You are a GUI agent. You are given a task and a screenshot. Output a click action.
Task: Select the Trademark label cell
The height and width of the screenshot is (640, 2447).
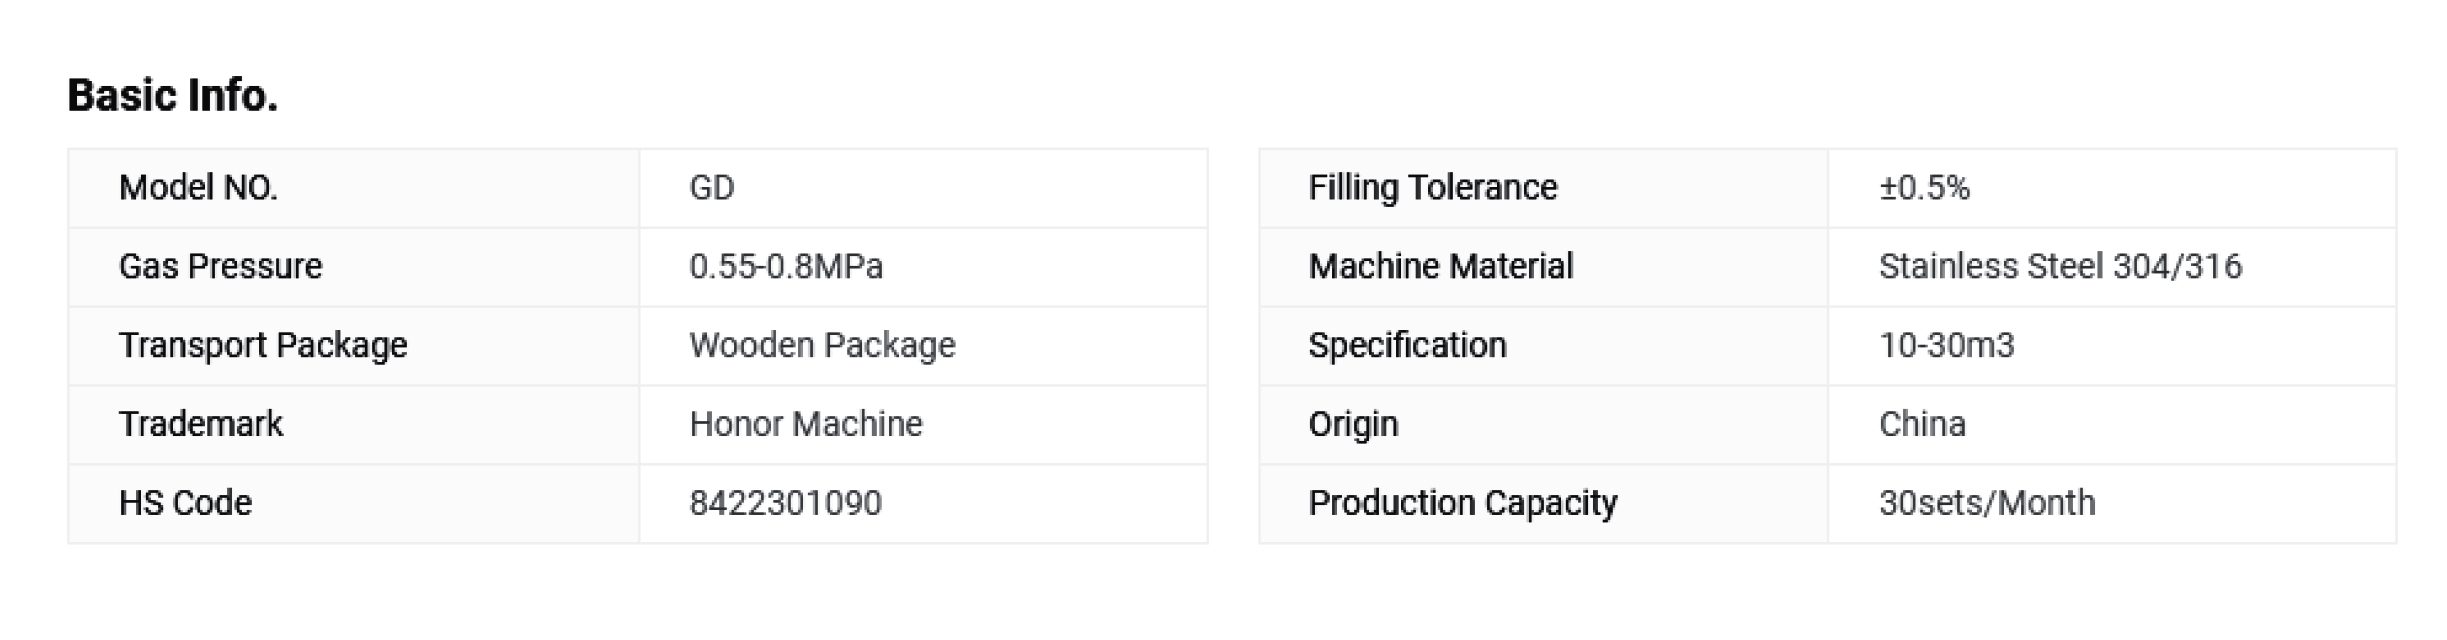coord(354,425)
